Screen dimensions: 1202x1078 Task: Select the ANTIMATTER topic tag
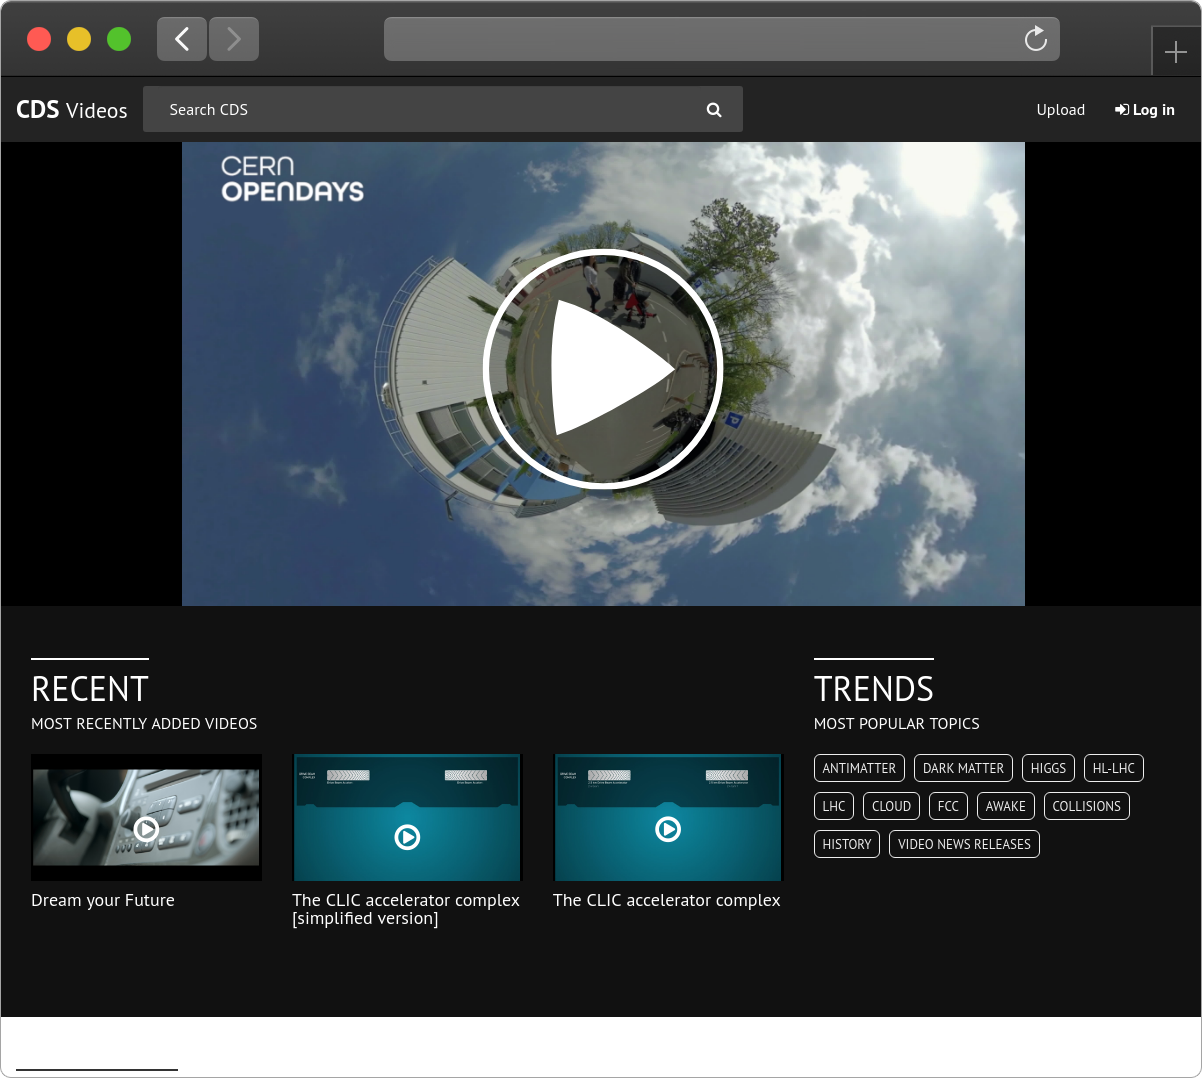[859, 768]
